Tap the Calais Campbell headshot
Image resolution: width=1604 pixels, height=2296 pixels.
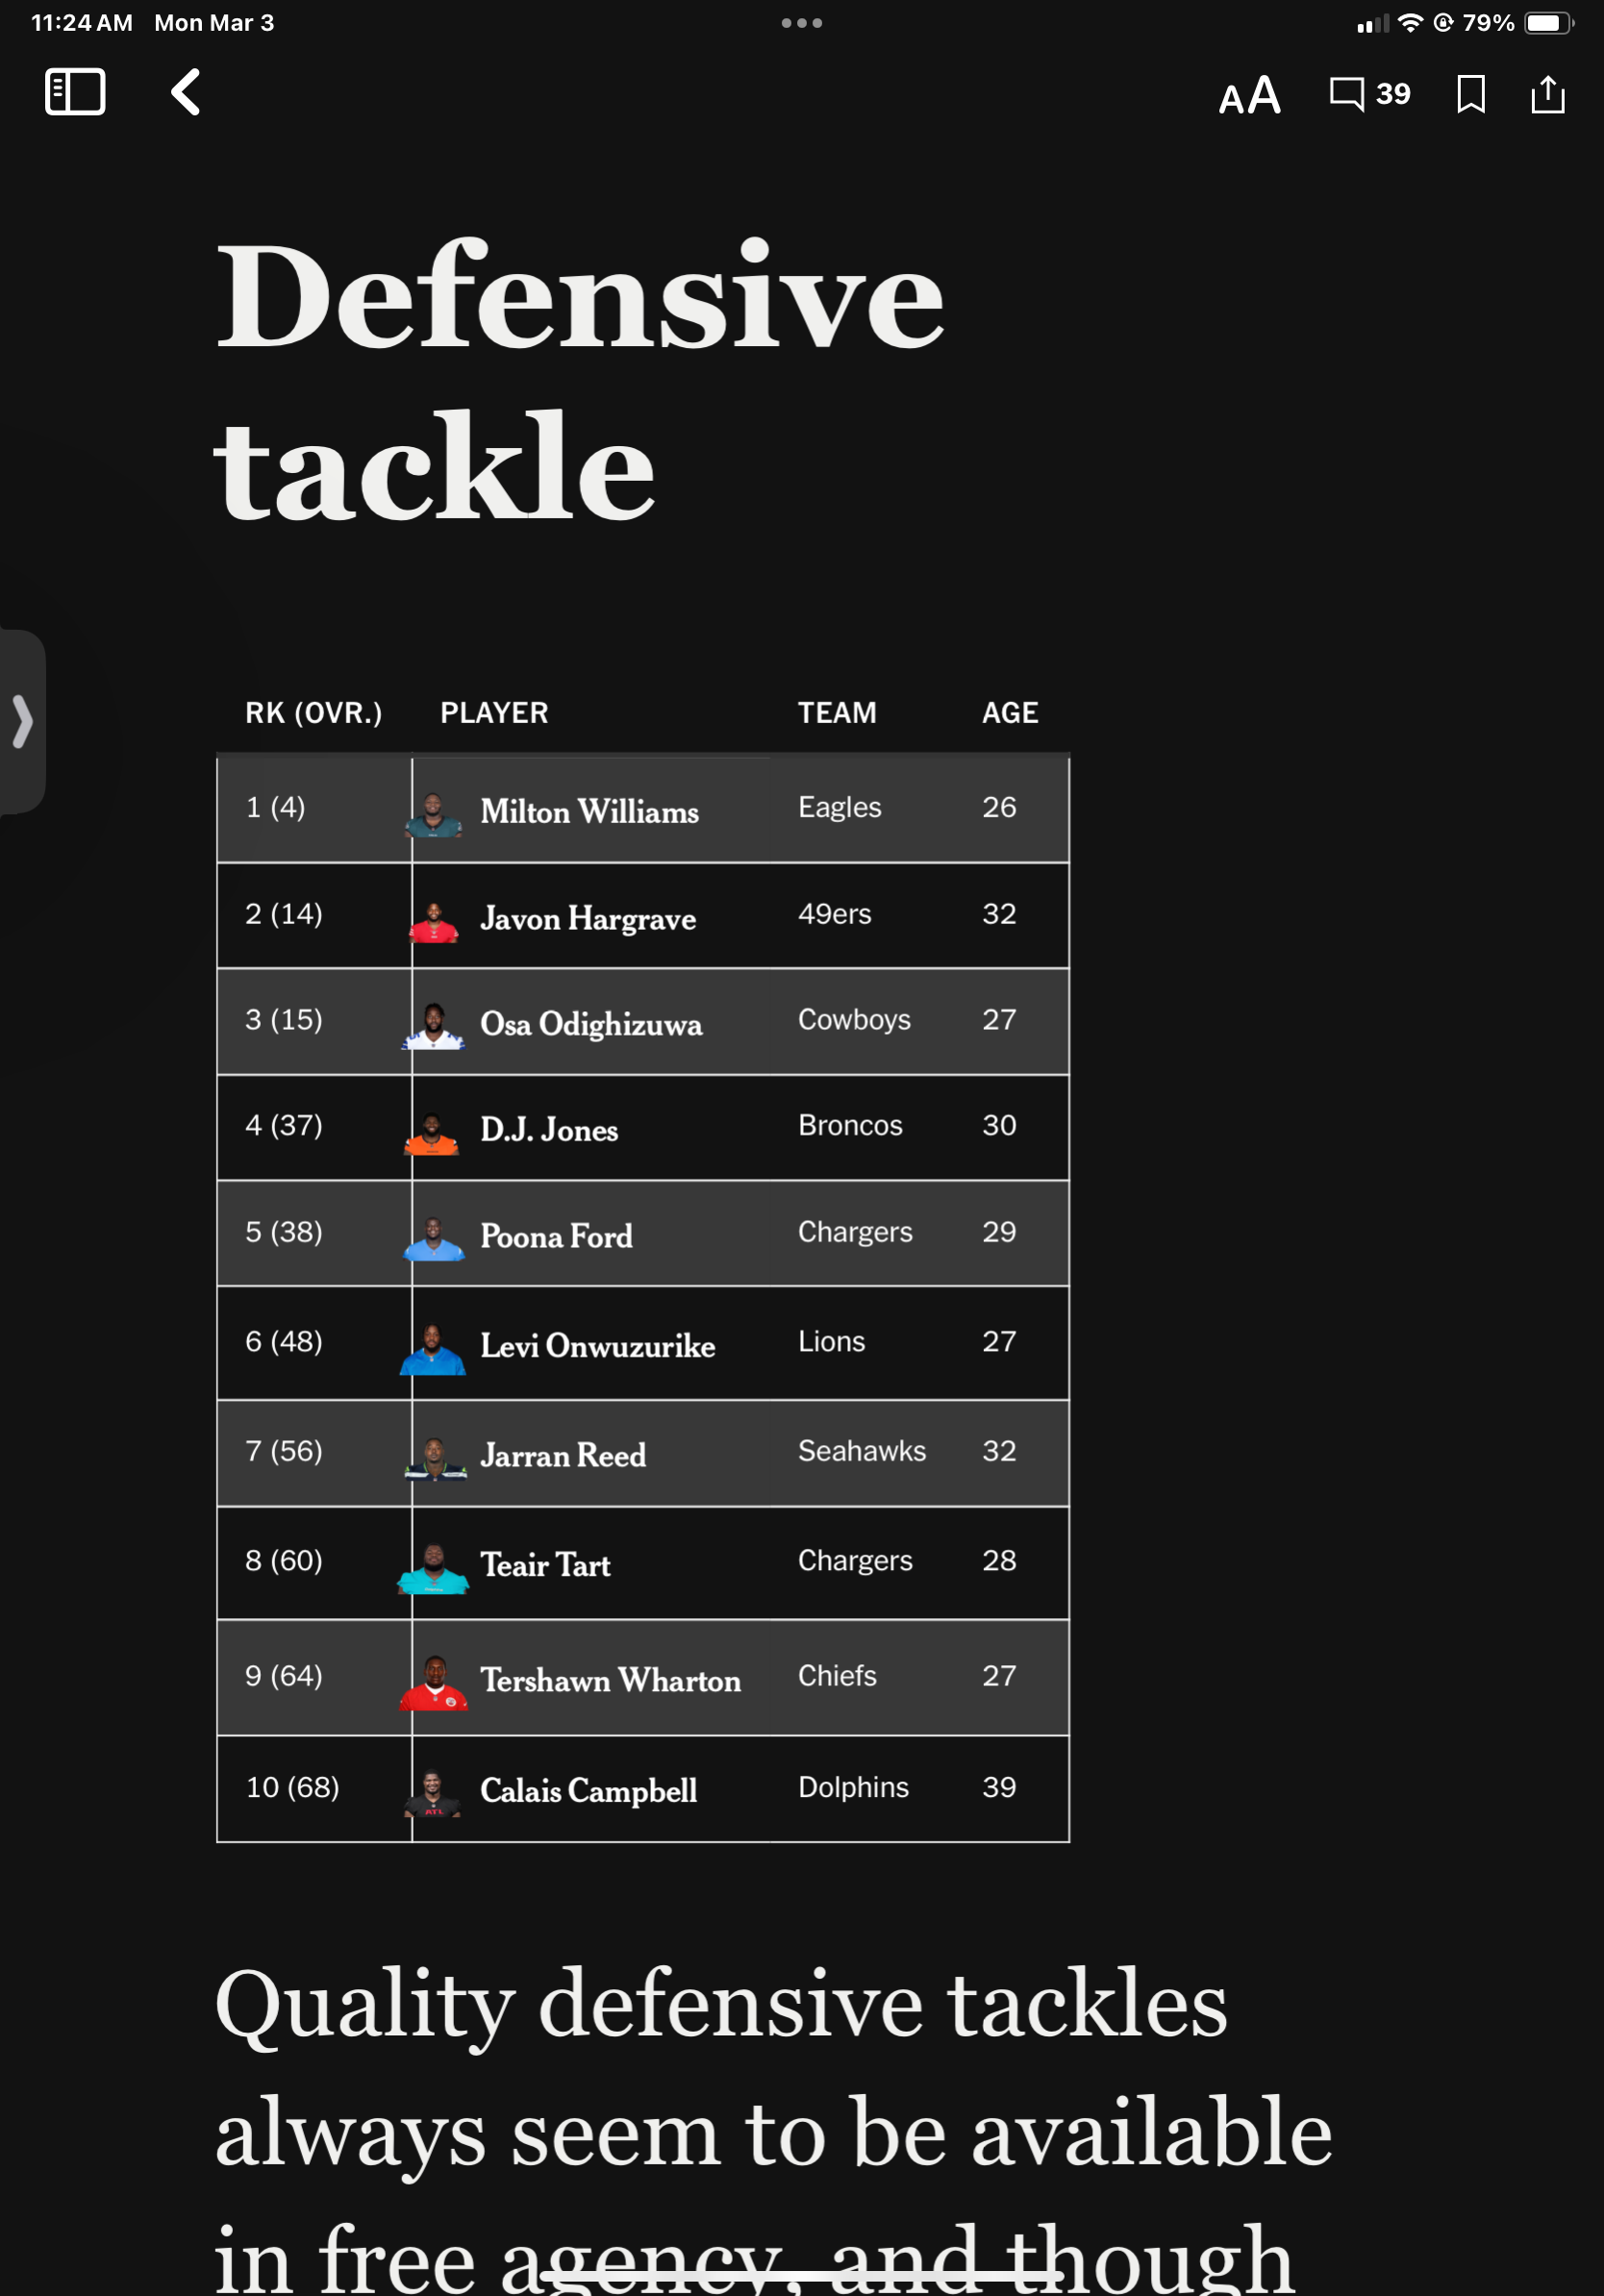tap(432, 1793)
